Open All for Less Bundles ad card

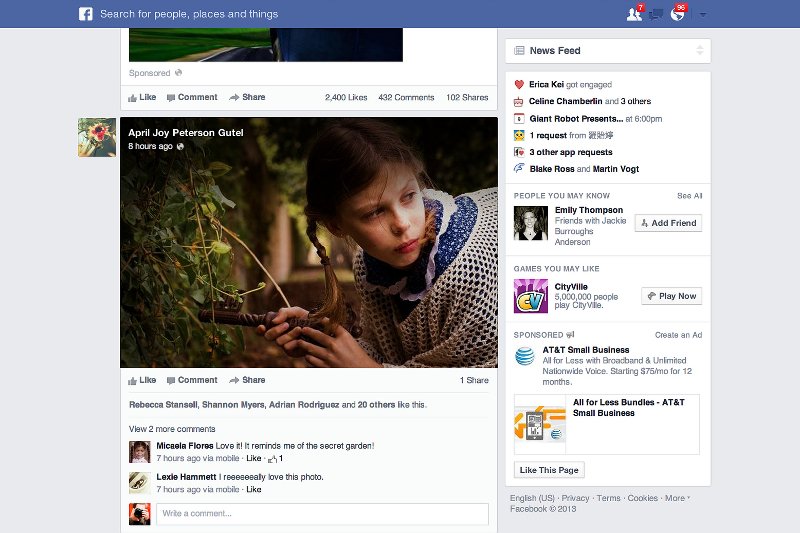pos(607,424)
